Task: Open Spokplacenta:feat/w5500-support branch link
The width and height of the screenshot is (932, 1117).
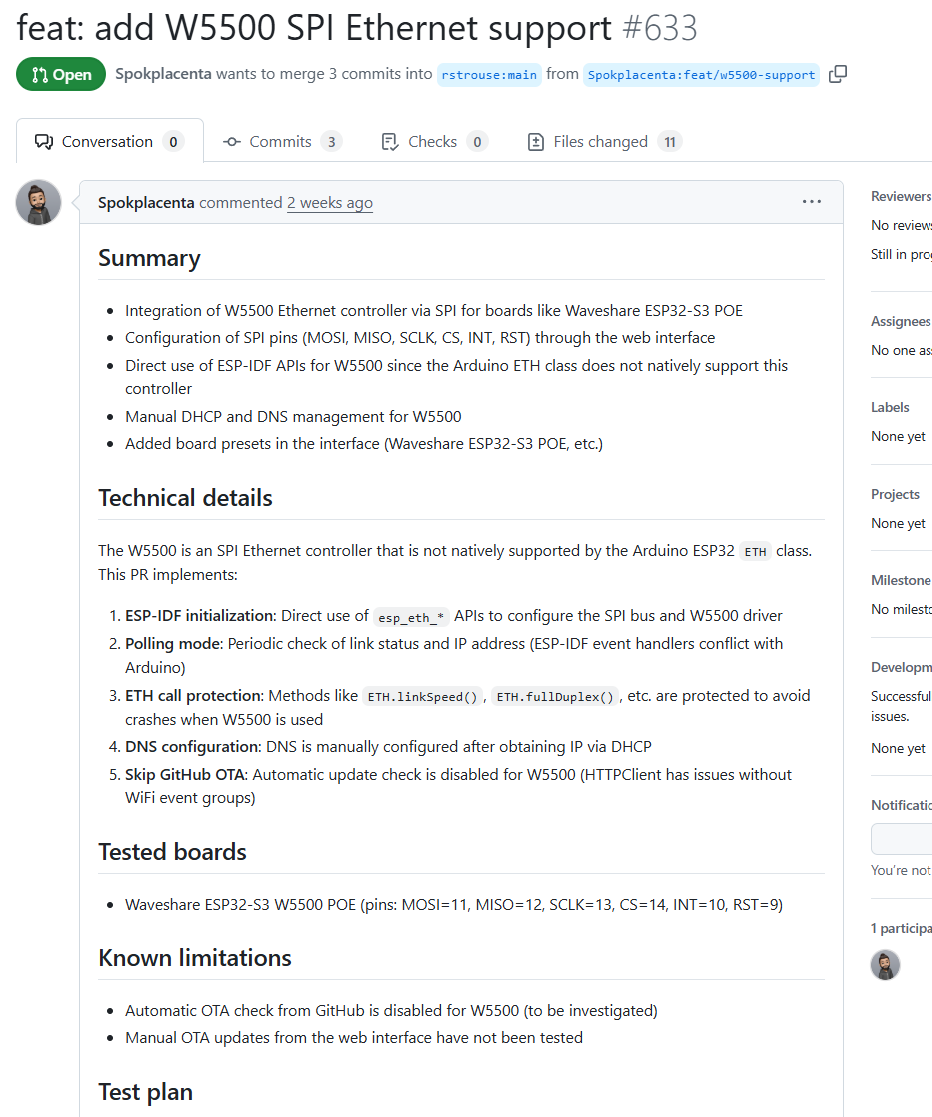Action: point(701,75)
